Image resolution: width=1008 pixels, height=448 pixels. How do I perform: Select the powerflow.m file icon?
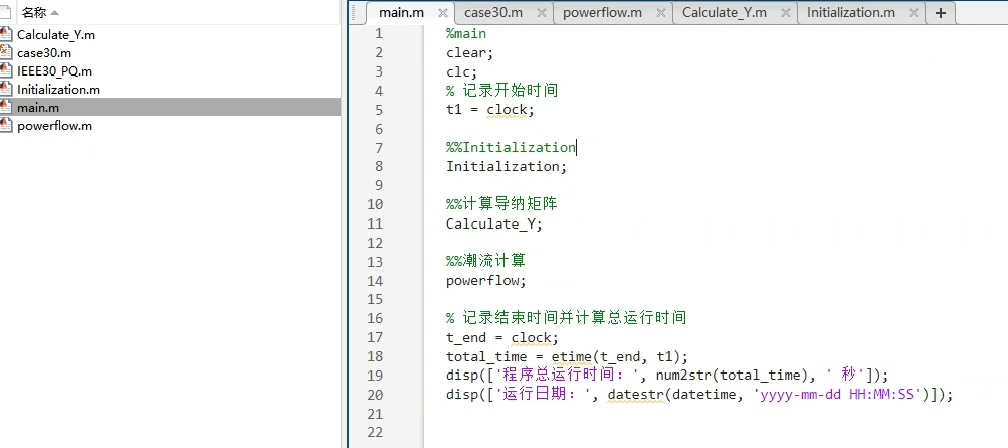[x=6, y=125]
